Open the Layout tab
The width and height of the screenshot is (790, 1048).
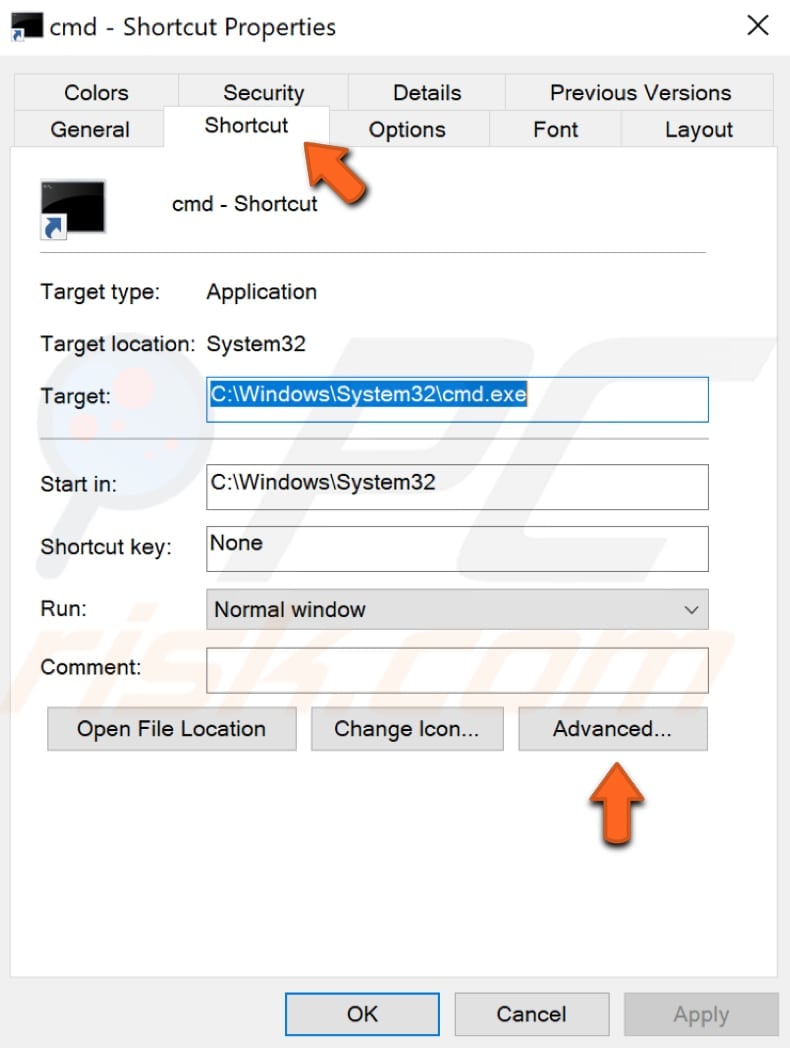pyautogui.click(x=698, y=129)
